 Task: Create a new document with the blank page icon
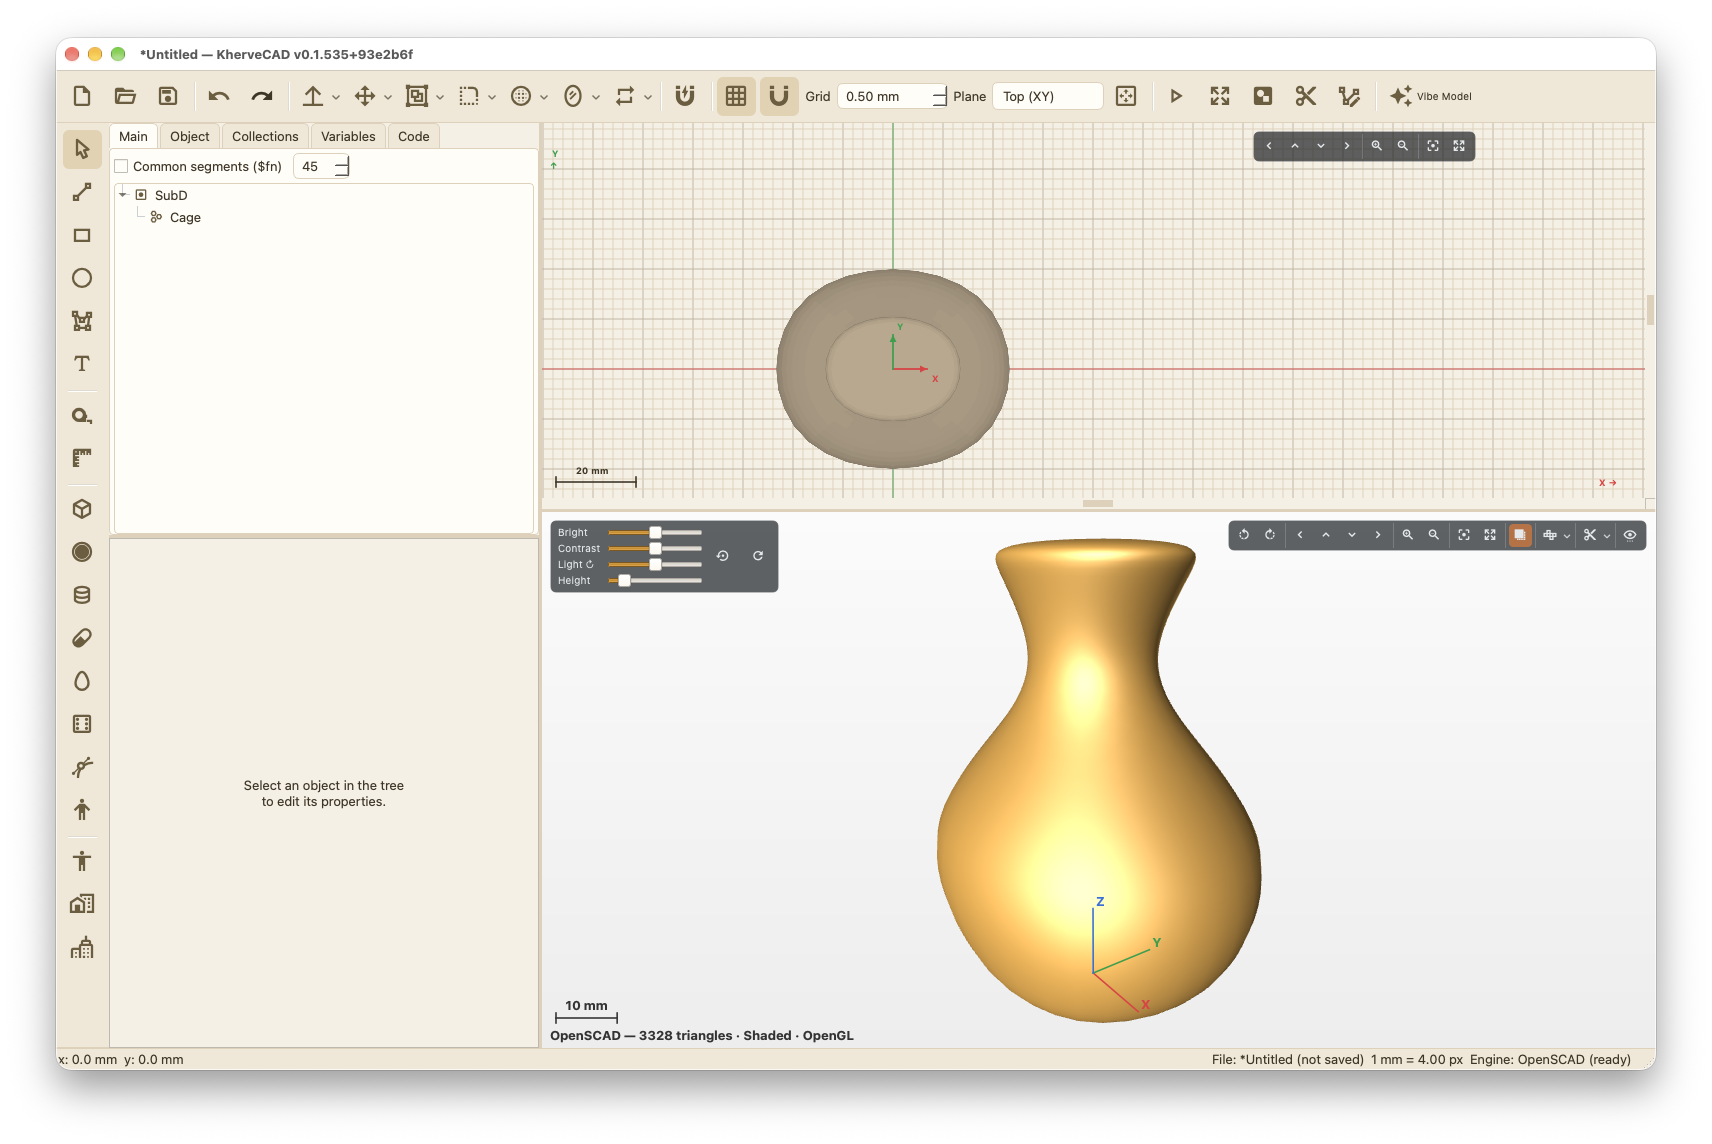pos(82,96)
